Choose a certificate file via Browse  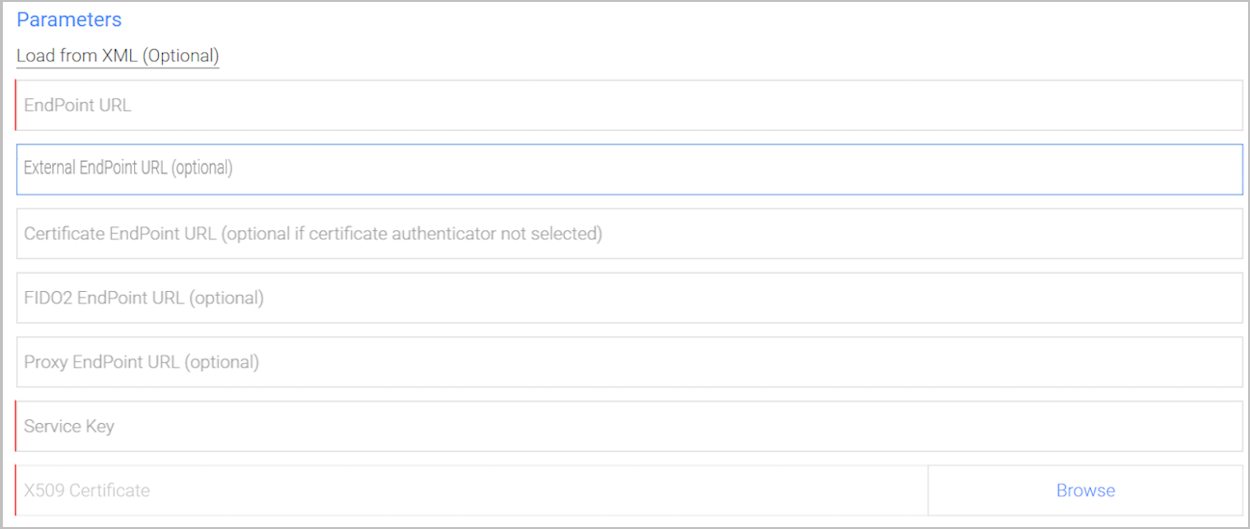tap(1085, 490)
